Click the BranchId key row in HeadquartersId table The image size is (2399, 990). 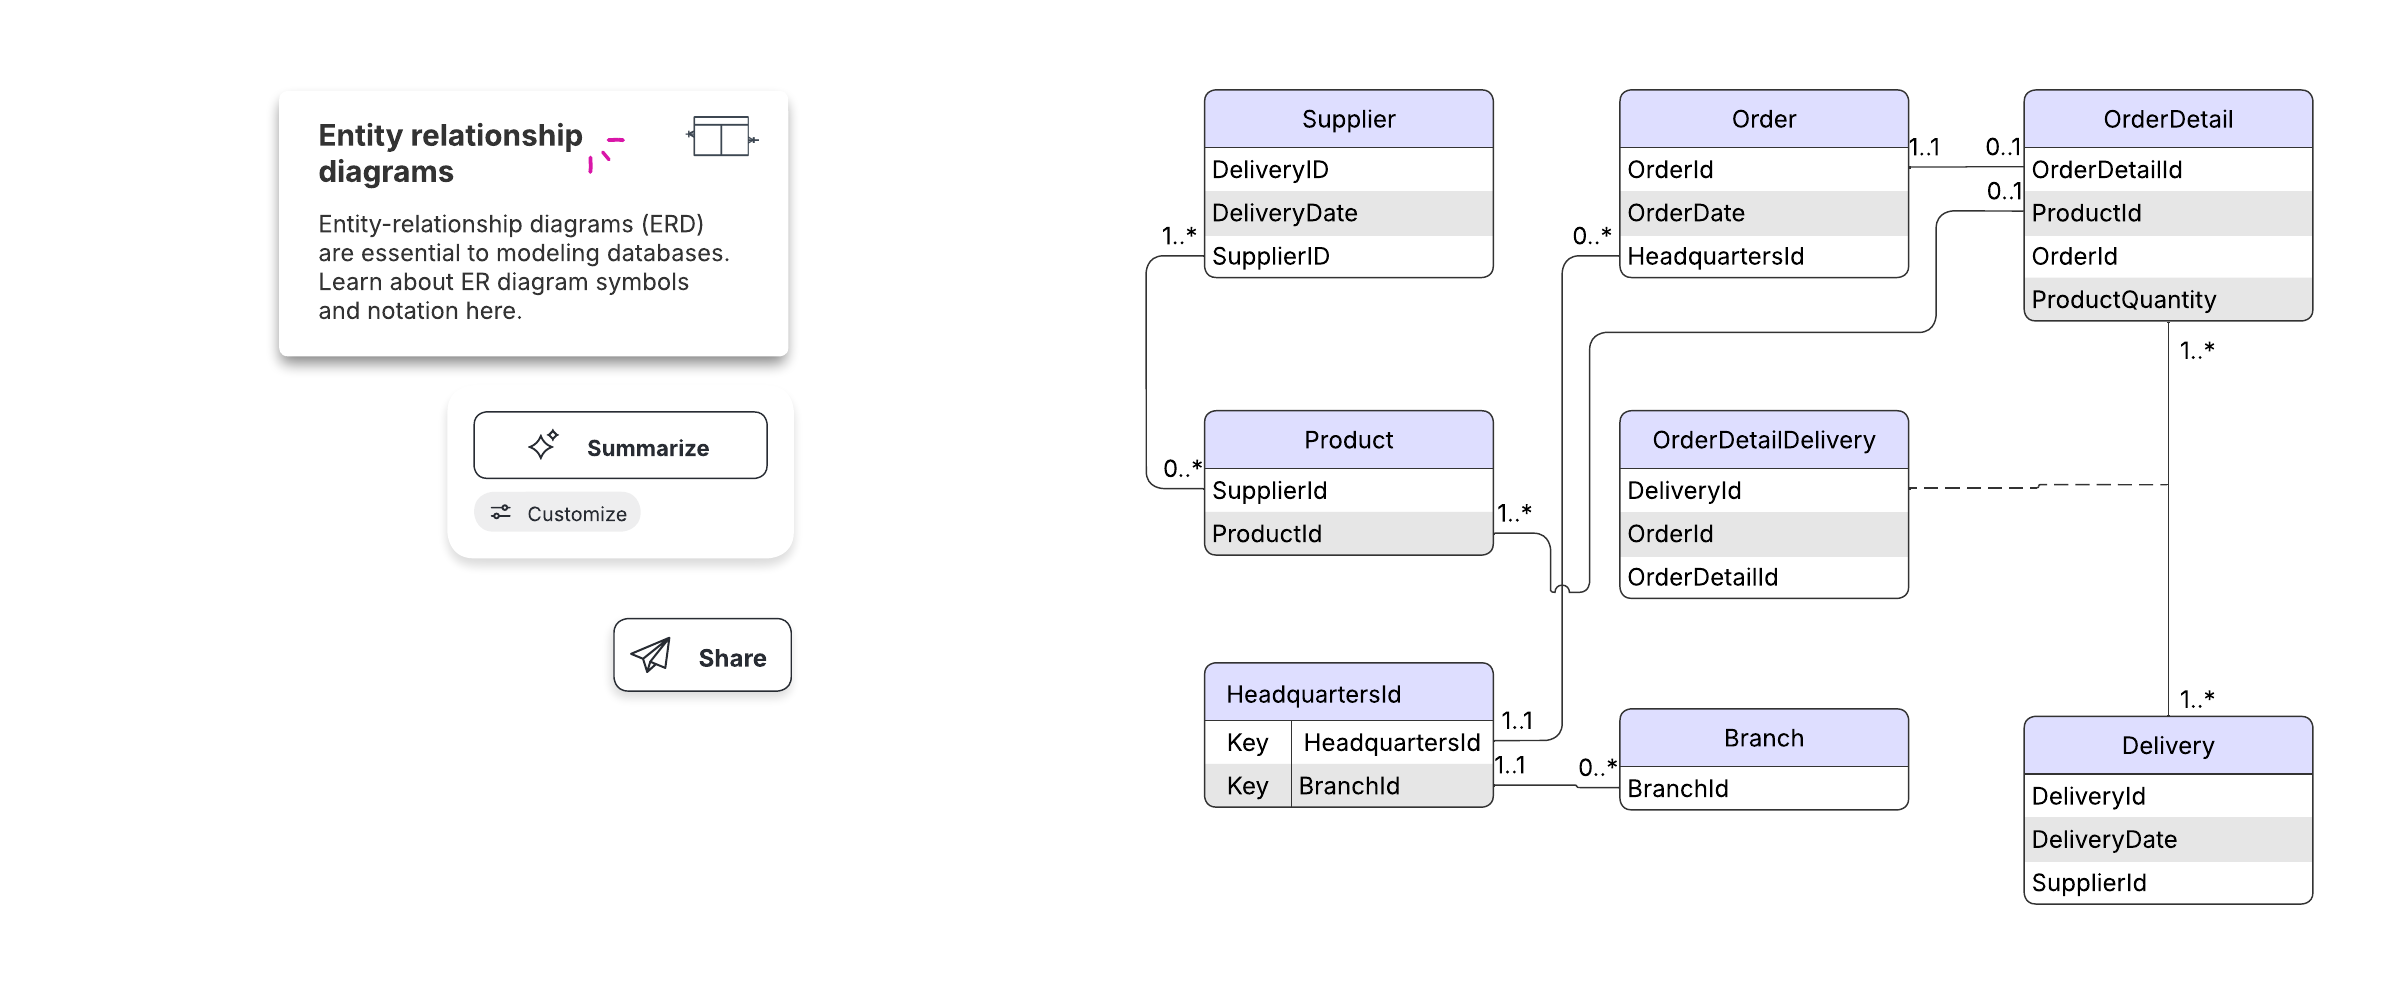[1348, 786]
